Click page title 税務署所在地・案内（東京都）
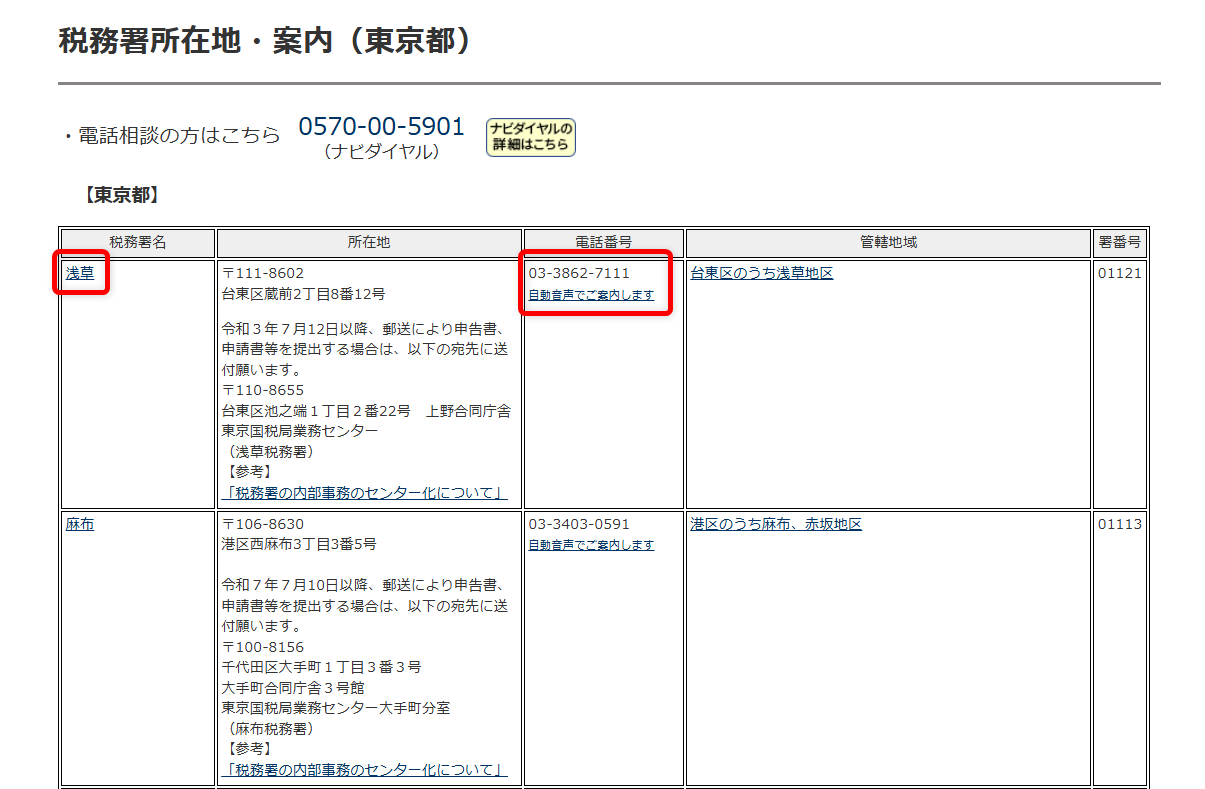The width and height of the screenshot is (1205, 789). [x=264, y=41]
